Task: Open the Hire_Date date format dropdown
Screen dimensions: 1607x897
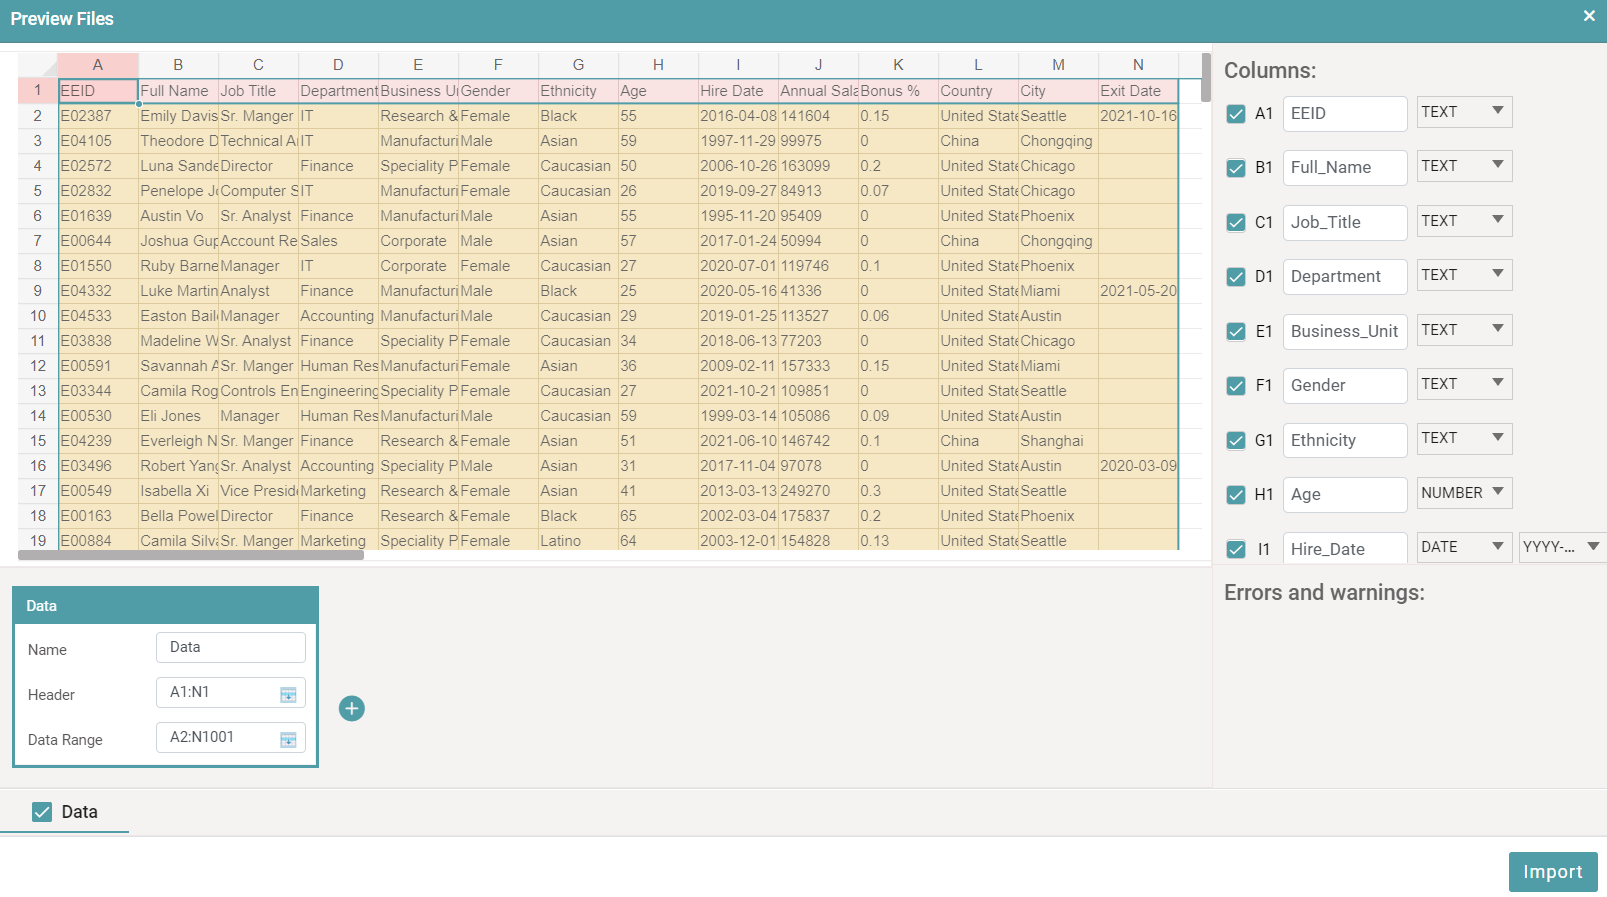Action: point(1561,547)
